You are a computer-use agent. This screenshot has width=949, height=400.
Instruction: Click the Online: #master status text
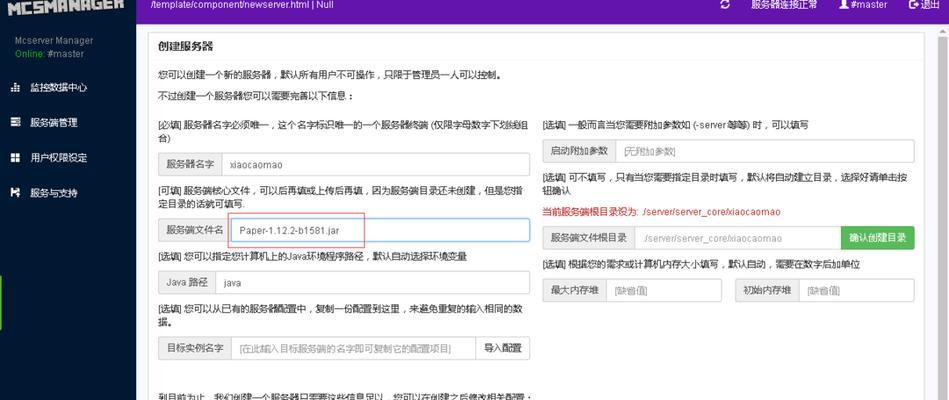coord(50,54)
